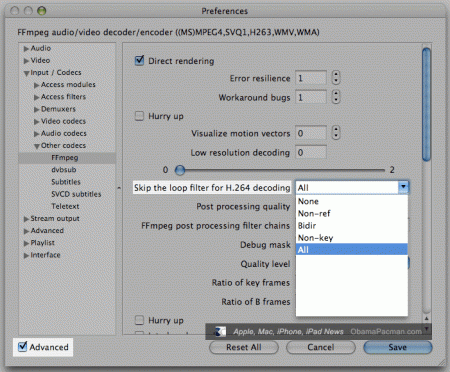Edit the Low resolution decoding field
The width and height of the screenshot is (450, 372).
(311, 152)
